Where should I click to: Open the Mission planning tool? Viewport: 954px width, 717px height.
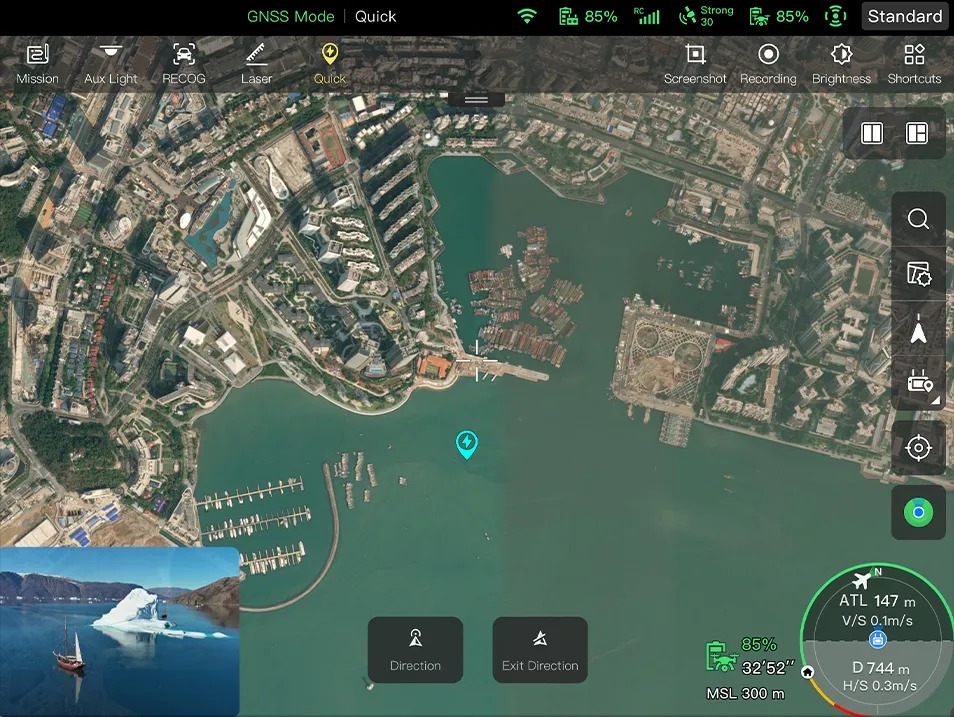click(x=37, y=64)
